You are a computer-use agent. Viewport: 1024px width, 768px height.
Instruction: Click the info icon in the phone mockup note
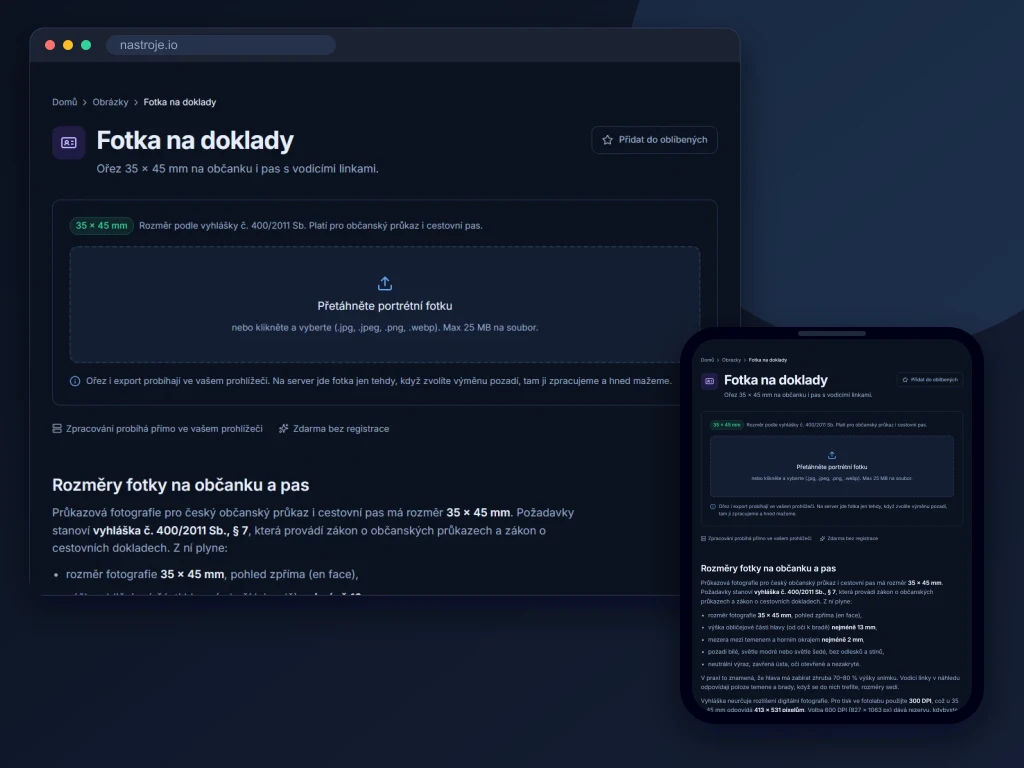click(x=712, y=506)
